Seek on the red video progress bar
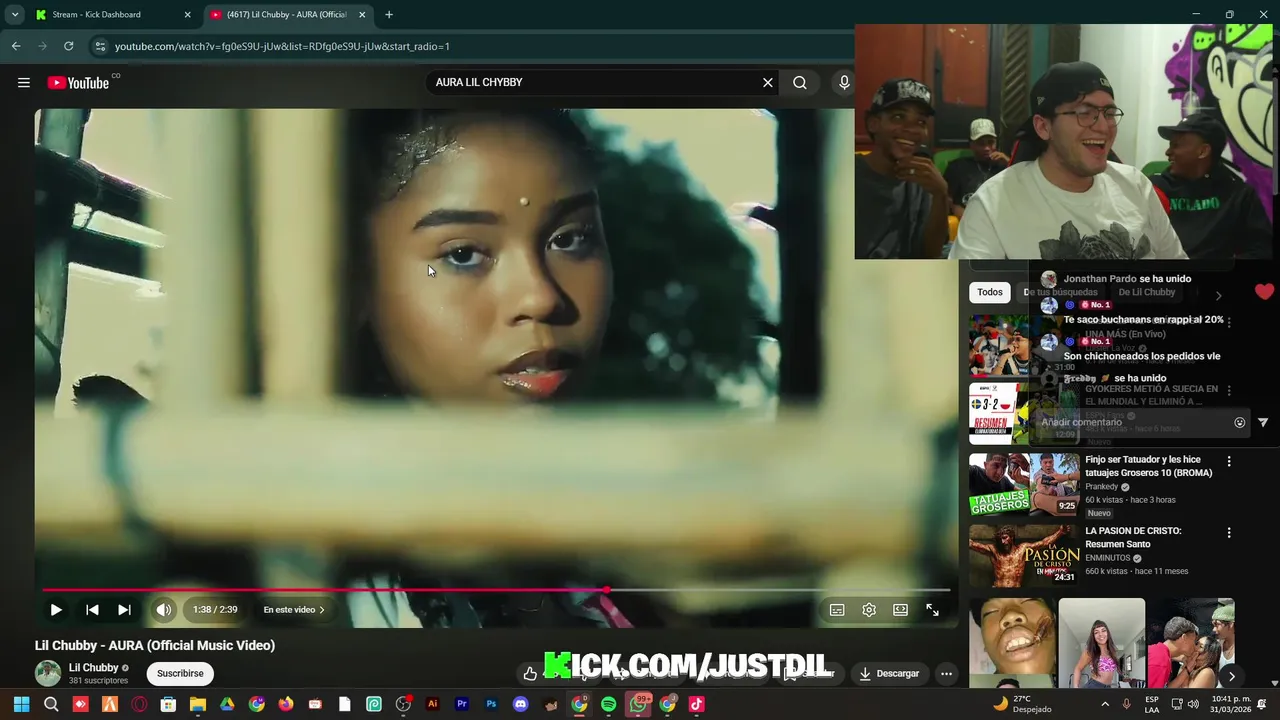Viewport: 1280px width, 720px height. pos(496,590)
